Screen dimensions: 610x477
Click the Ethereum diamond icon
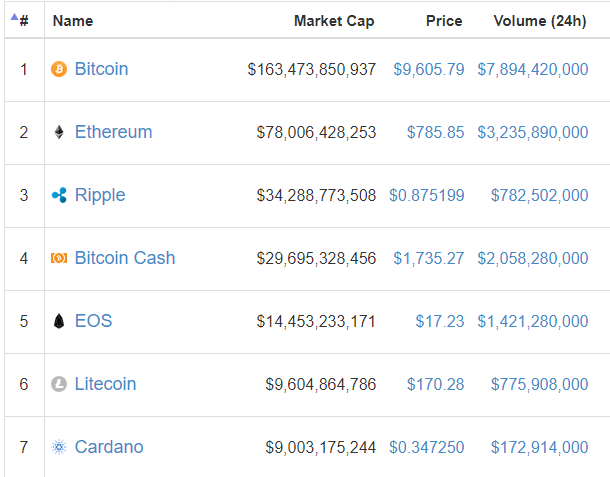click(59, 132)
